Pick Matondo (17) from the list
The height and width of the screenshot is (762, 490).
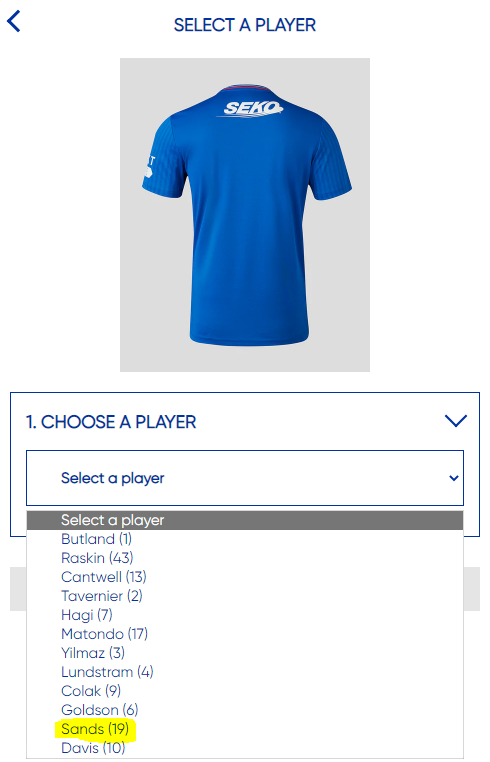click(245, 634)
